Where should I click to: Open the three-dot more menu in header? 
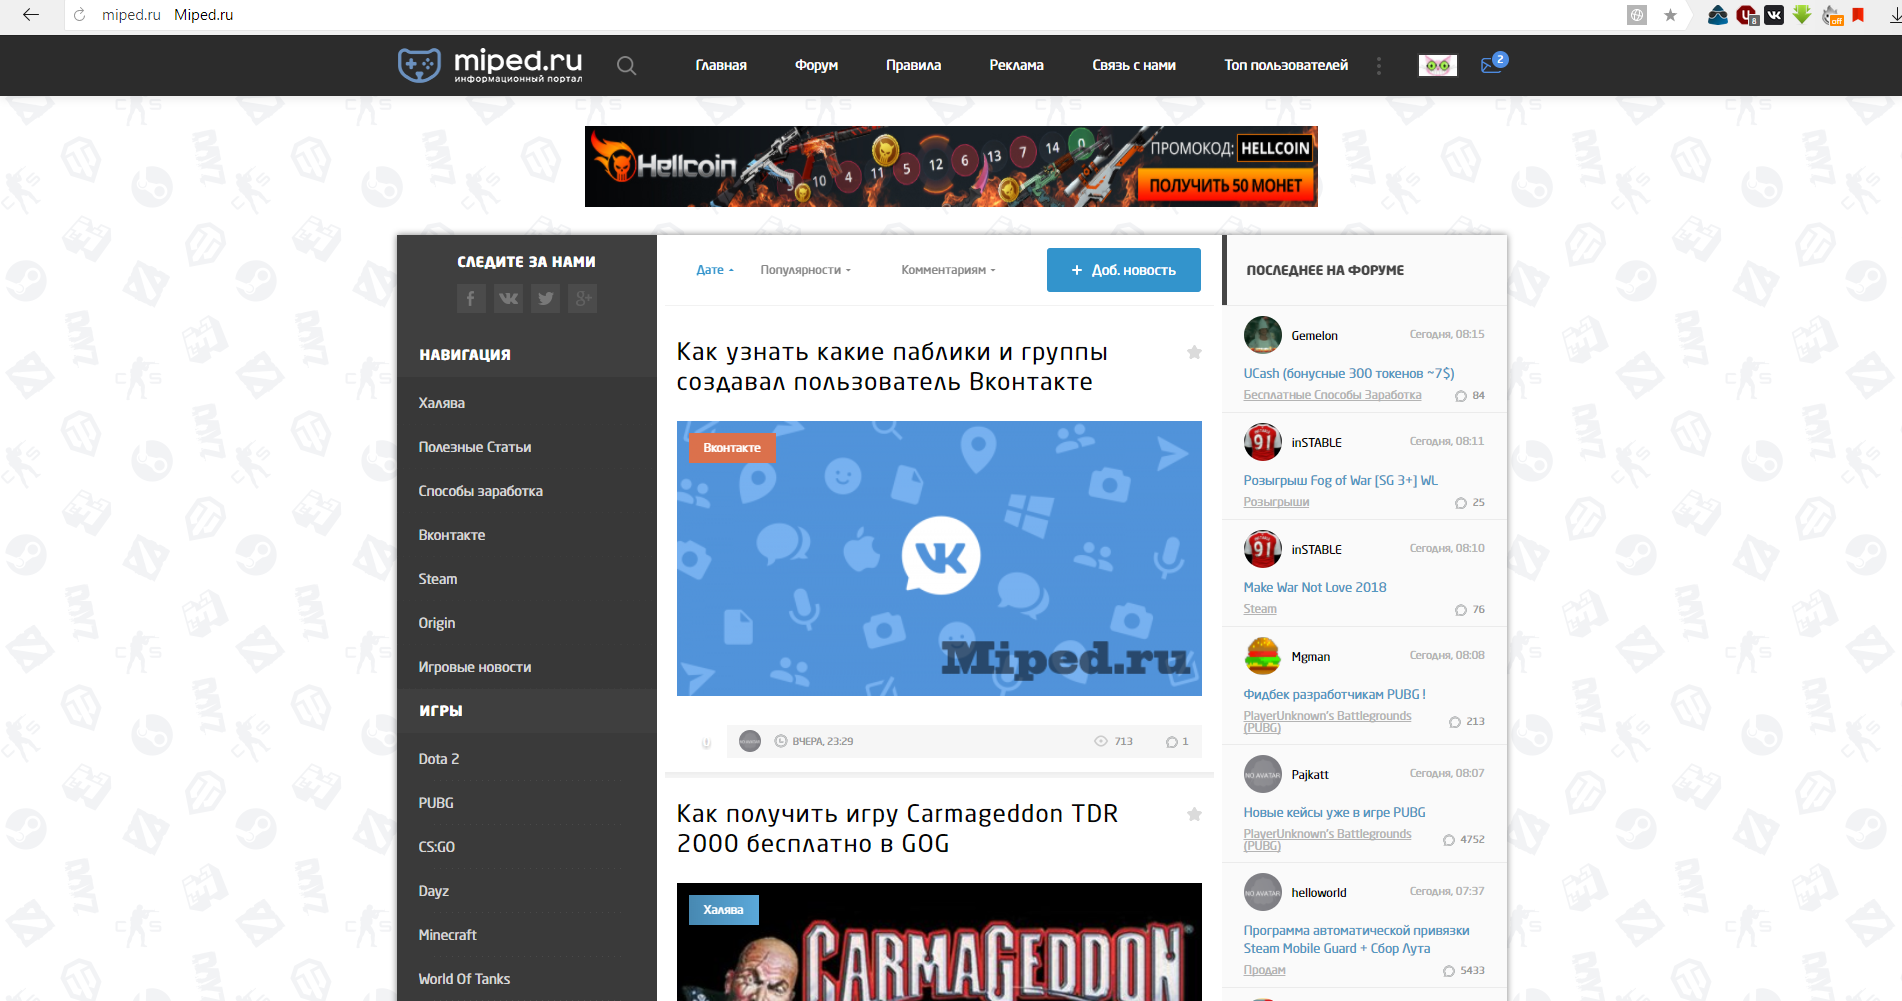coord(1379,66)
